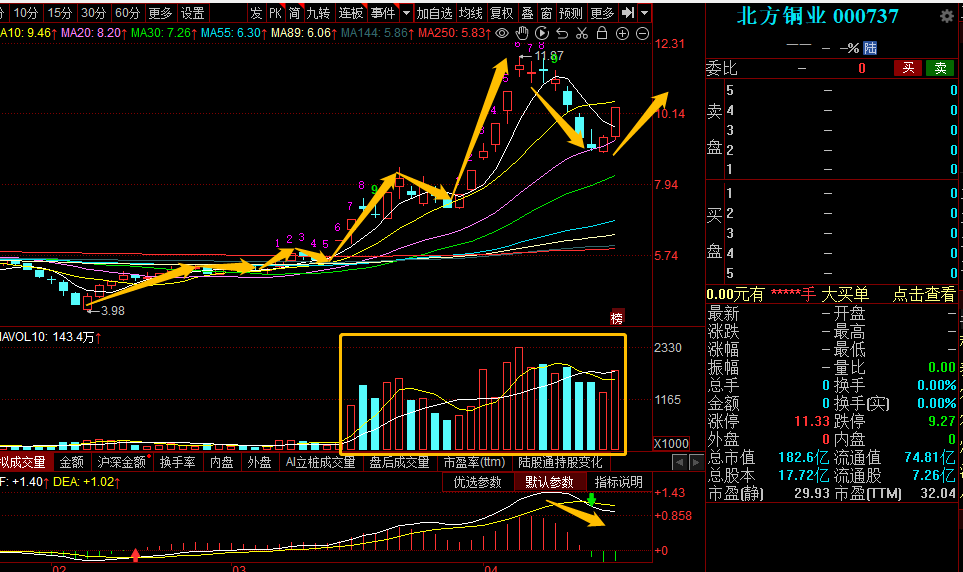Click the green 卖 sell button
963x572 pixels.
point(940,68)
